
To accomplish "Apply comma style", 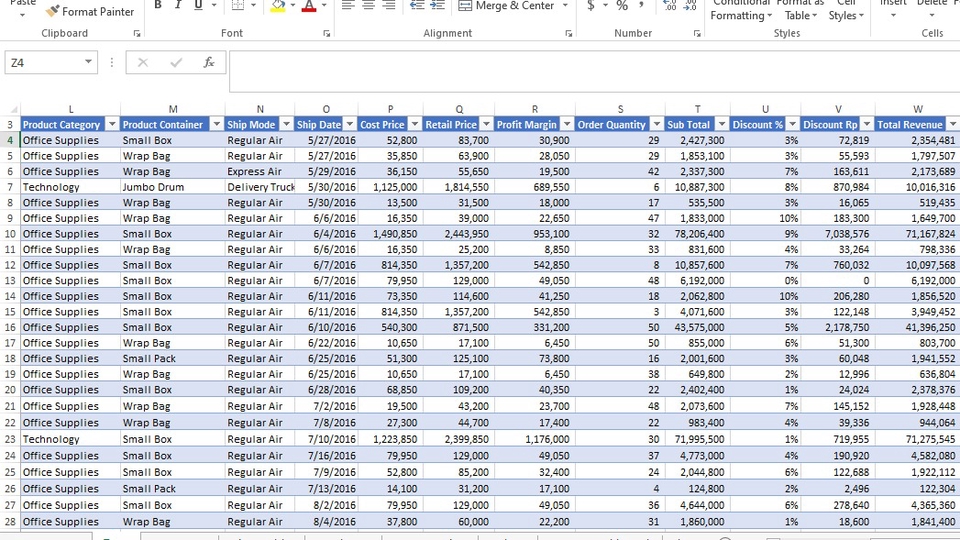I will 641,6.
